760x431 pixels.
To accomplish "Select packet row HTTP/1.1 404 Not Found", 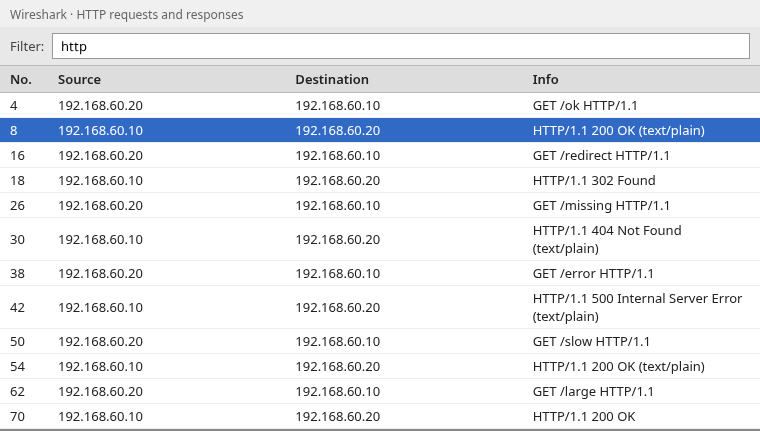I will (380, 239).
